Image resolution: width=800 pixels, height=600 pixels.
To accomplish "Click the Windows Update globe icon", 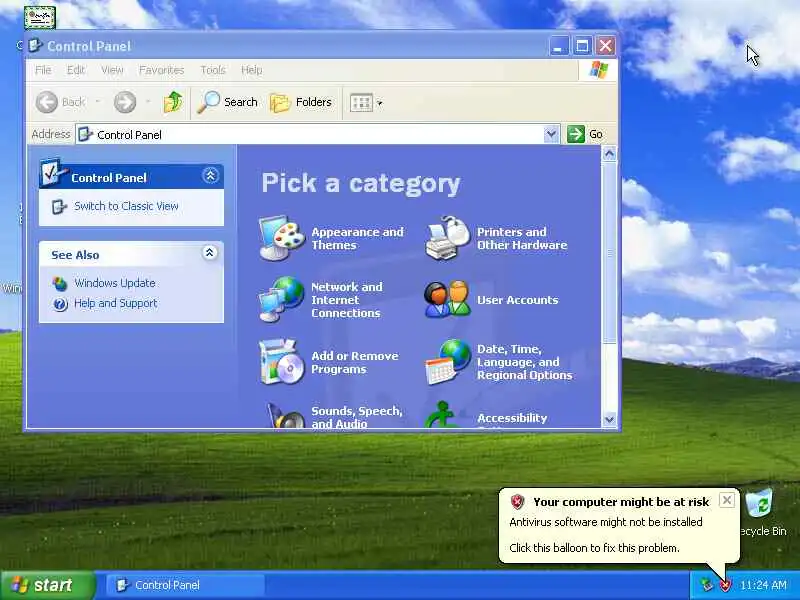I will (60, 283).
